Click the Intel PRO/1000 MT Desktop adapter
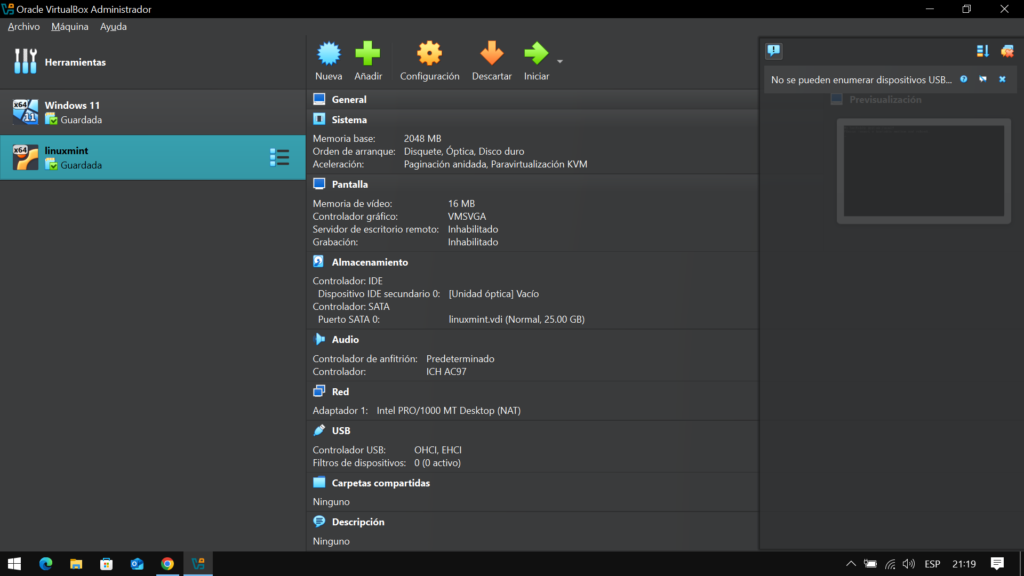The image size is (1024, 576). 449,411
